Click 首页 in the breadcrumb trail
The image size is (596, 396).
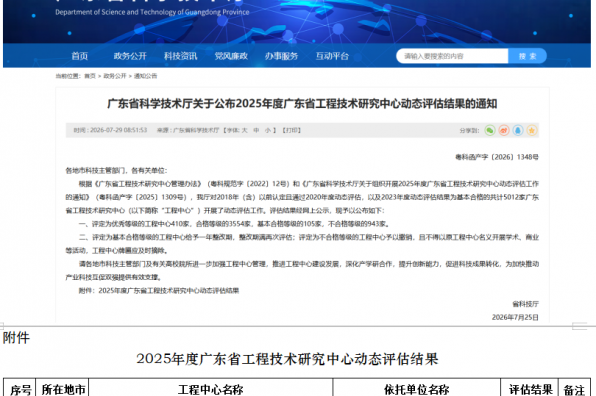coord(90,76)
